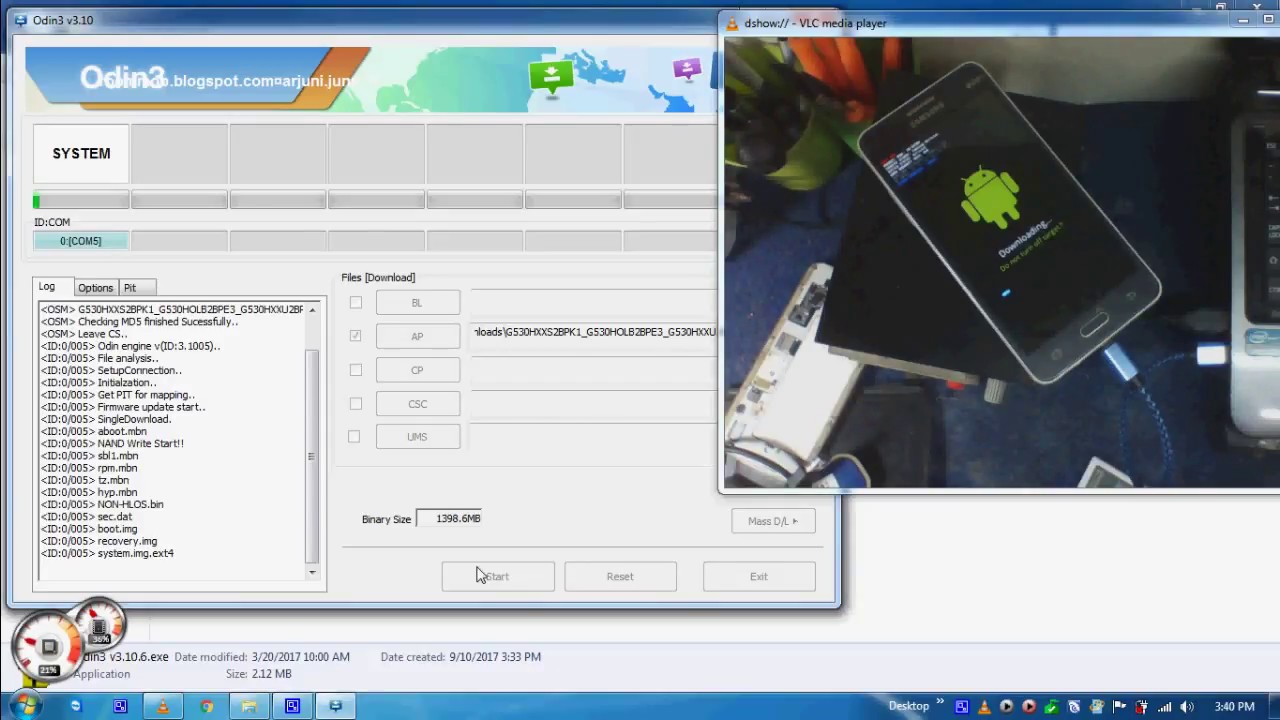Tick the BL file checkbox

355,302
